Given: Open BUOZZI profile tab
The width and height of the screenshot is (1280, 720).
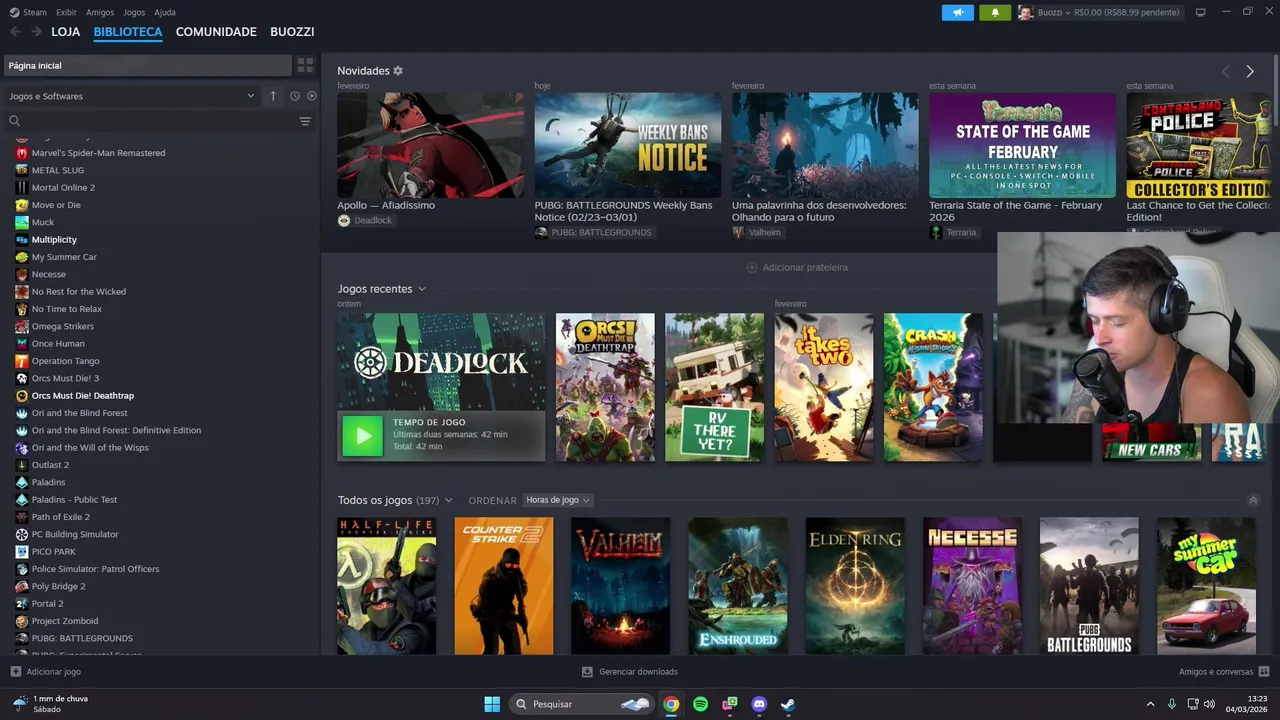Looking at the screenshot, I should click(x=292, y=32).
